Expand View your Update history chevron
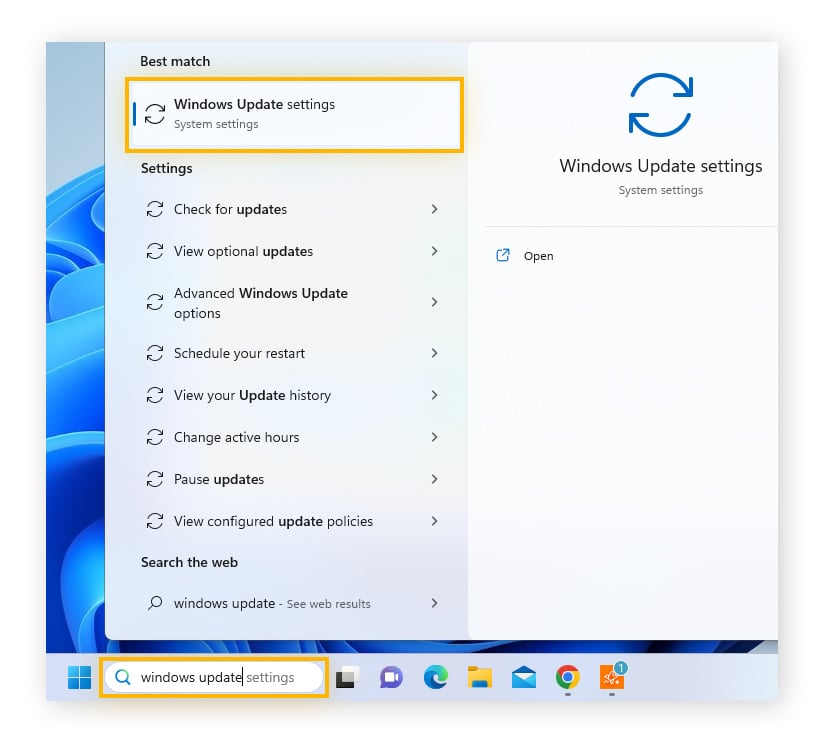Screen dimensions: 823x745 pyautogui.click(x=434, y=395)
